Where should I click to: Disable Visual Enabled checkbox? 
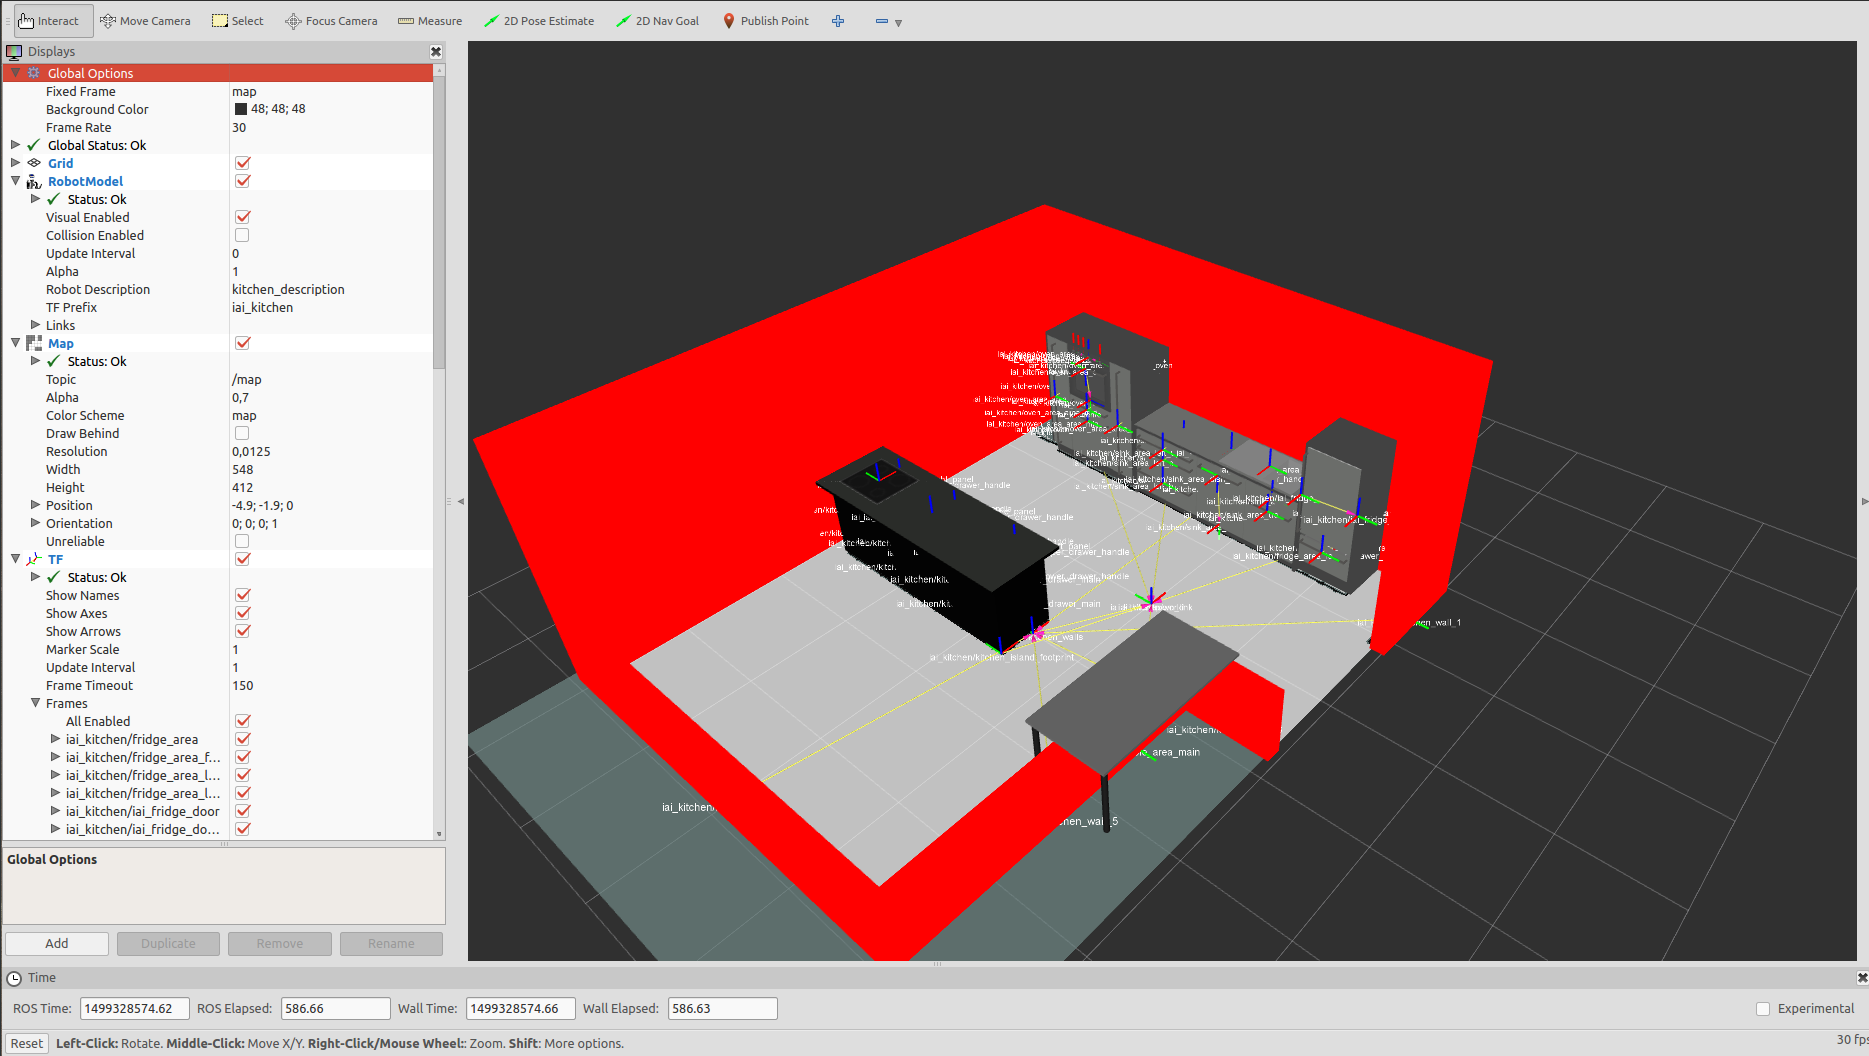(242, 217)
